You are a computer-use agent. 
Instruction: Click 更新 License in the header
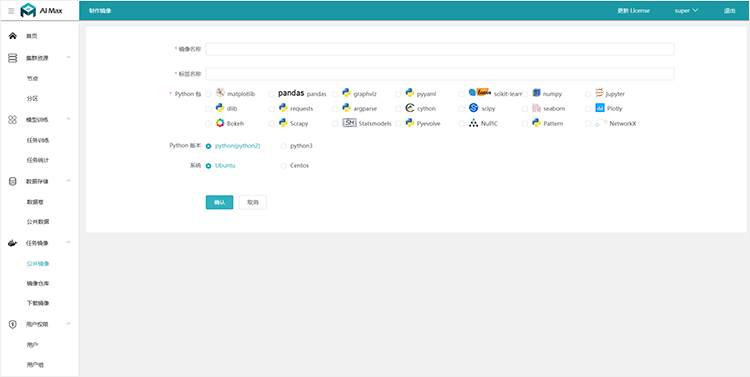[x=633, y=11]
